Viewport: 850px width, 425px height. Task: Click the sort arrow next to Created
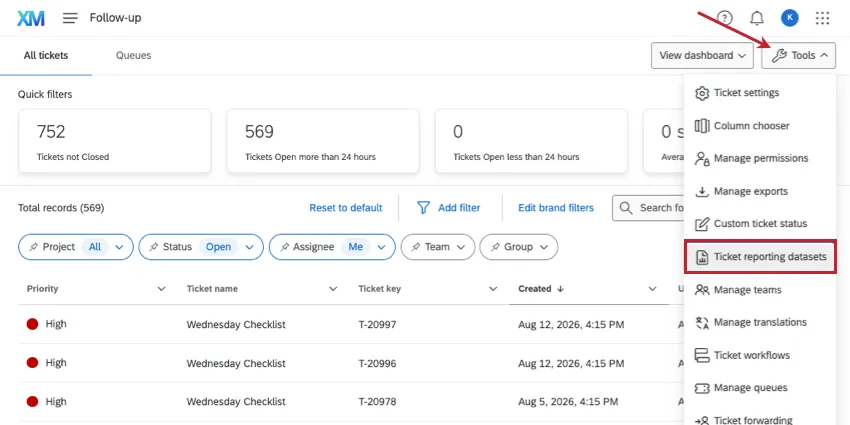point(561,289)
